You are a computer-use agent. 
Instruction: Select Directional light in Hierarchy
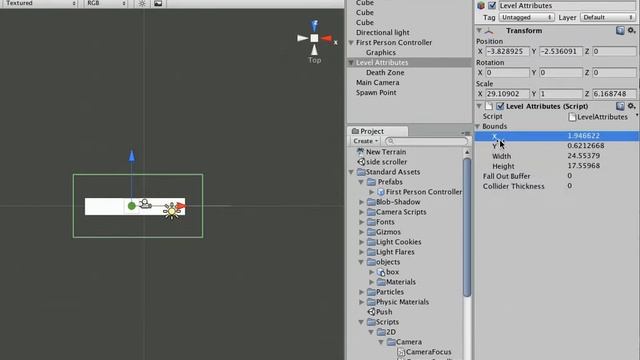pyautogui.click(x=382, y=33)
